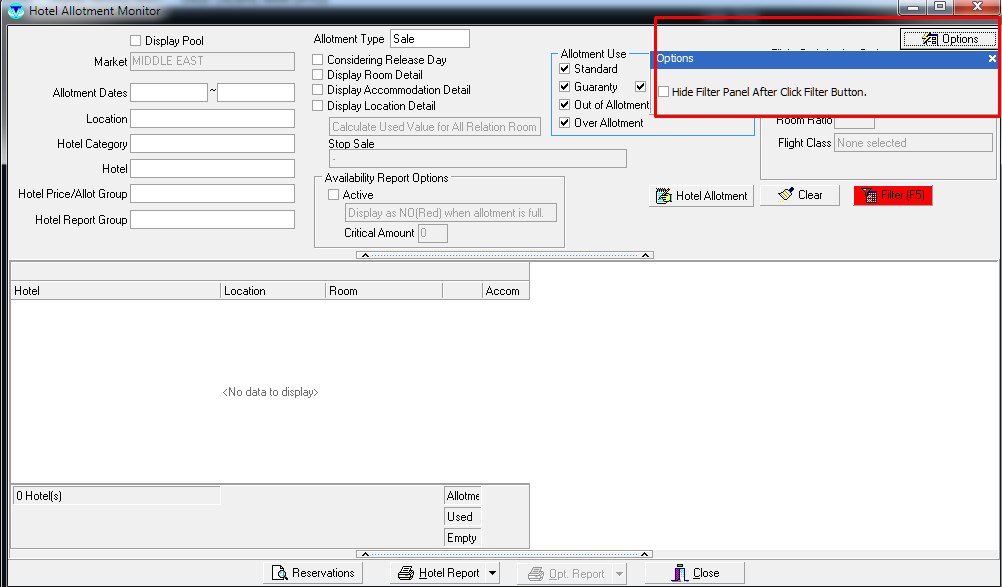Screen dimensions: 1002x587
Task: Click the Clear brush icon
Action: [x=786, y=195]
